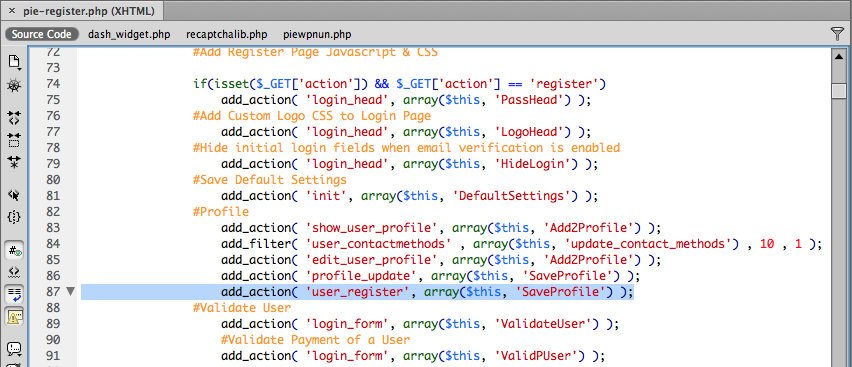Click the vertical scrollbar thumb

[839, 90]
